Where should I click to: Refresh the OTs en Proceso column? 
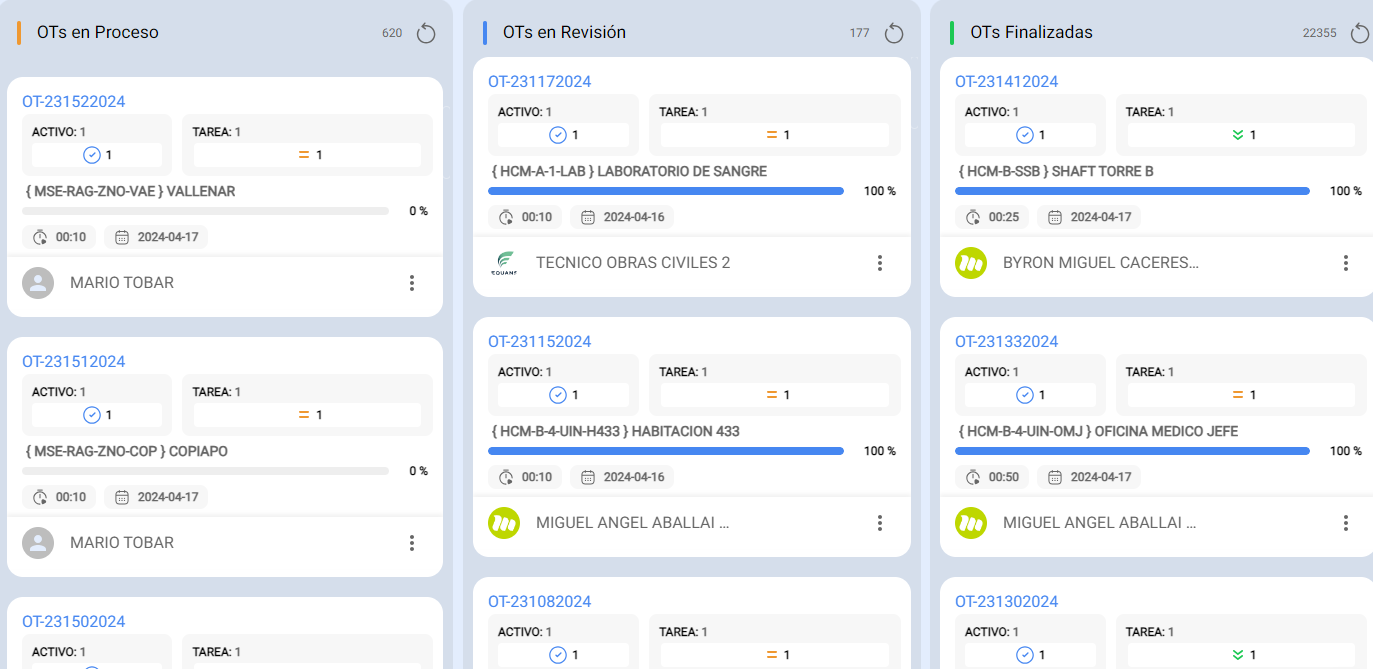pos(426,33)
